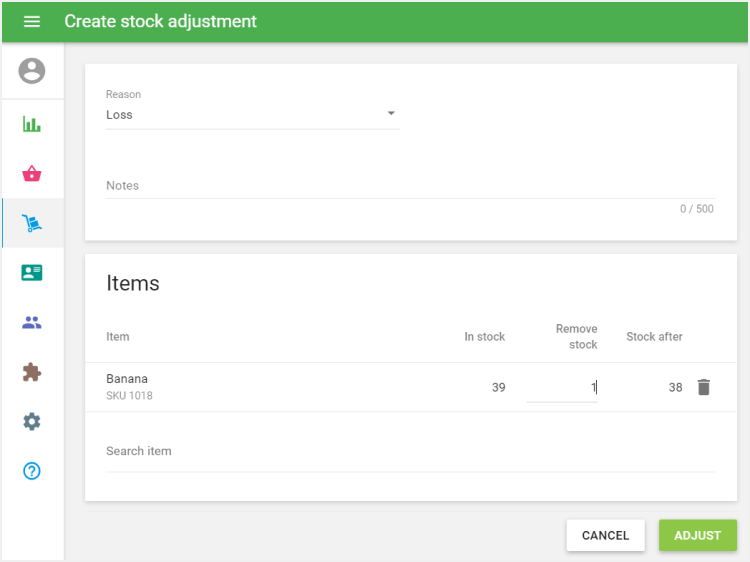This screenshot has height=562, width=750.
Task: Select the Banana item name
Action: (x=127, y=379)
